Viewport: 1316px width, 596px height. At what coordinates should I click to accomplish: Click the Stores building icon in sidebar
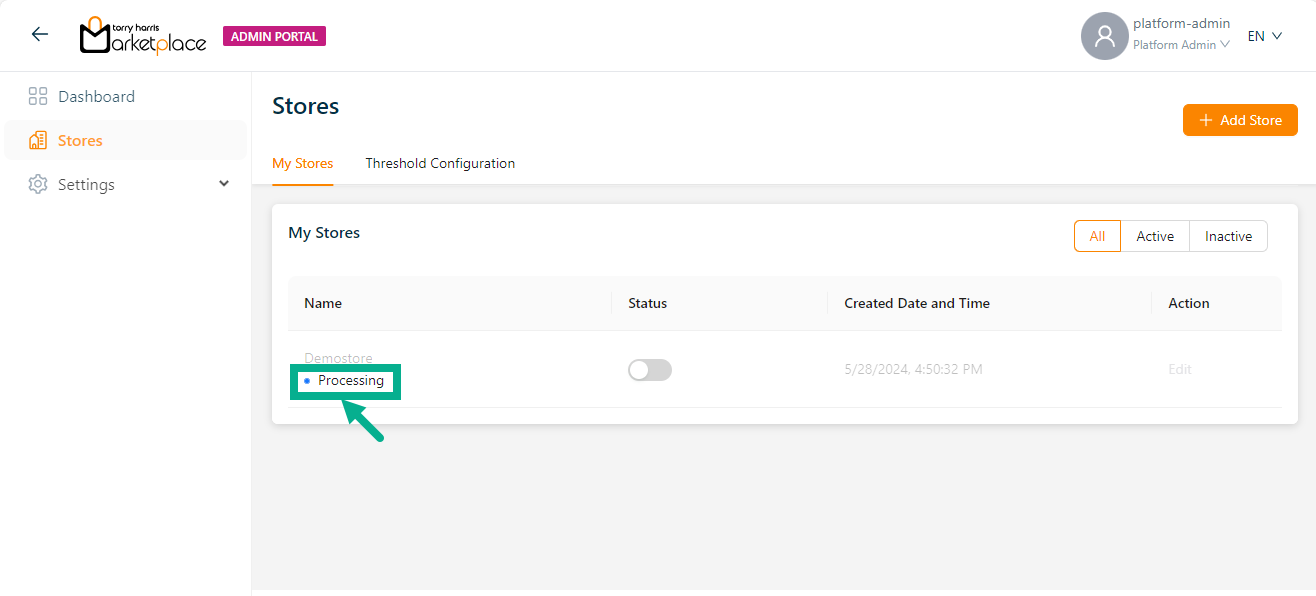(x=38, y=141)
